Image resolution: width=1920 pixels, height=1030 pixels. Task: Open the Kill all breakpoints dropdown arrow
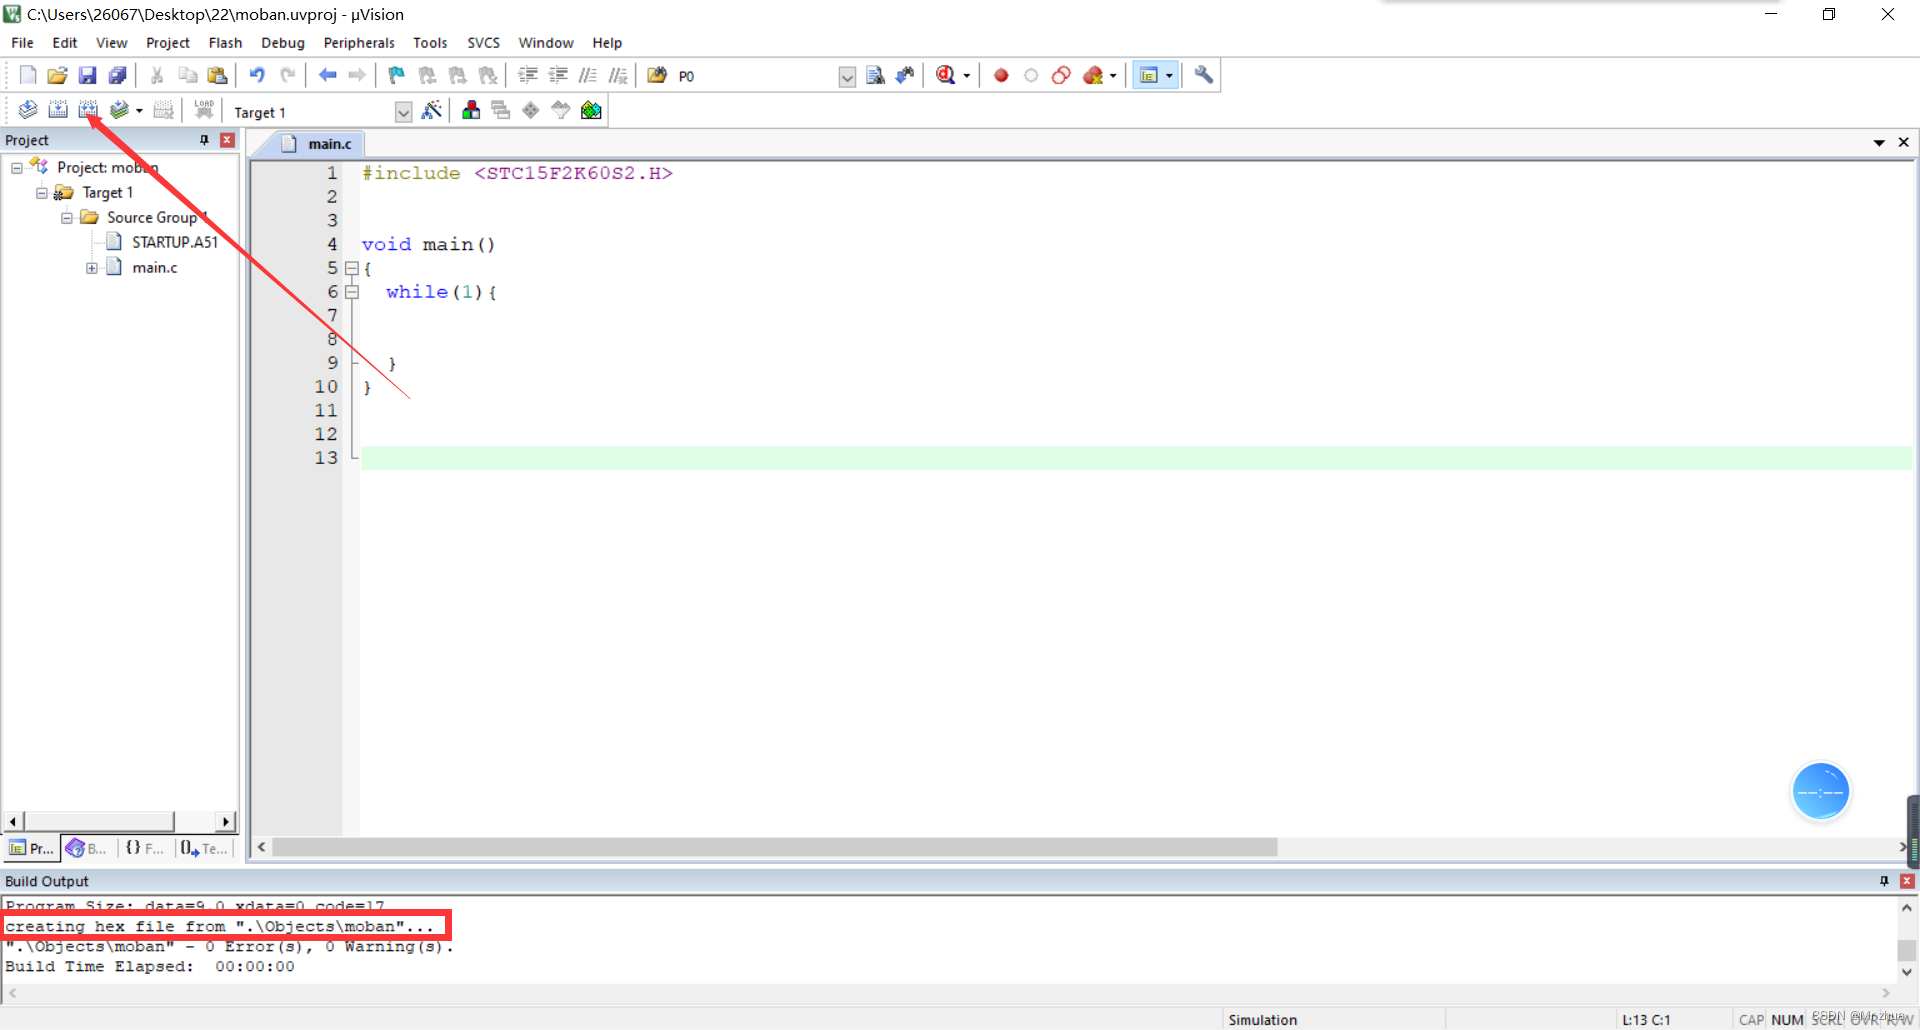click(1113, 76)
